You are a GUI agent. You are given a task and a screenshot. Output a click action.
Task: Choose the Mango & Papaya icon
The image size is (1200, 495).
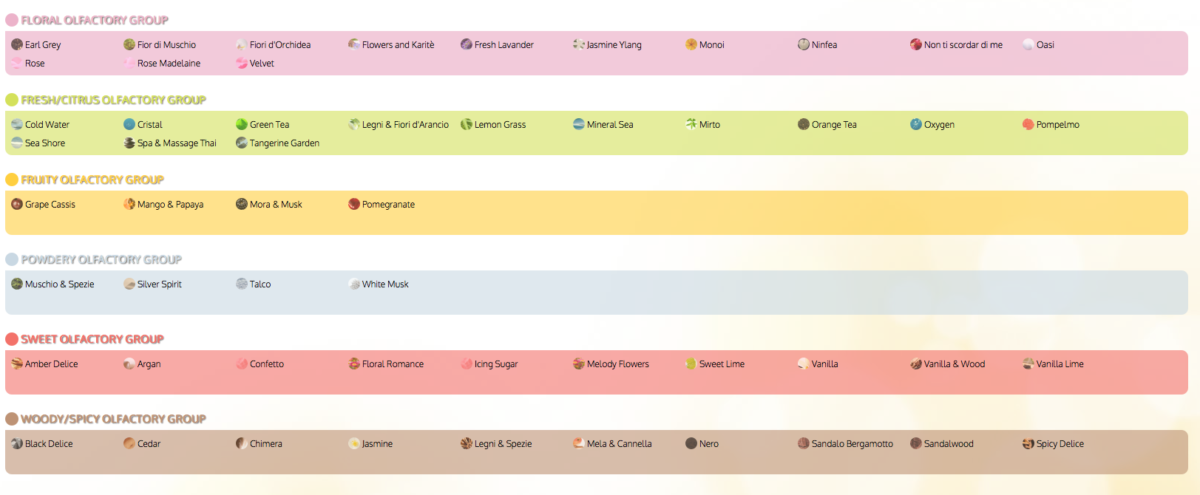click(129, 204)
